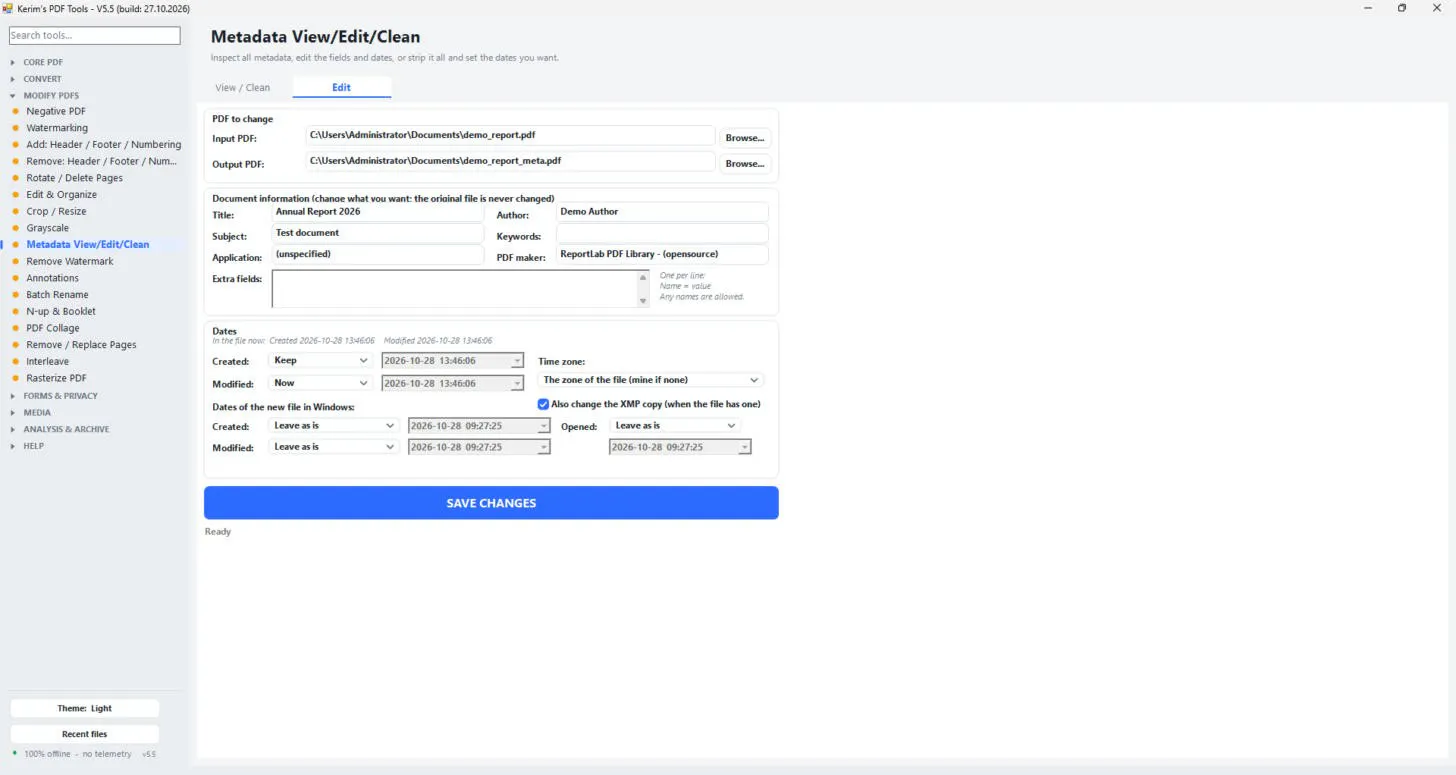Switch to the Edit tab
Screen dimensions: 1456x775
click(x=342, y=87)
